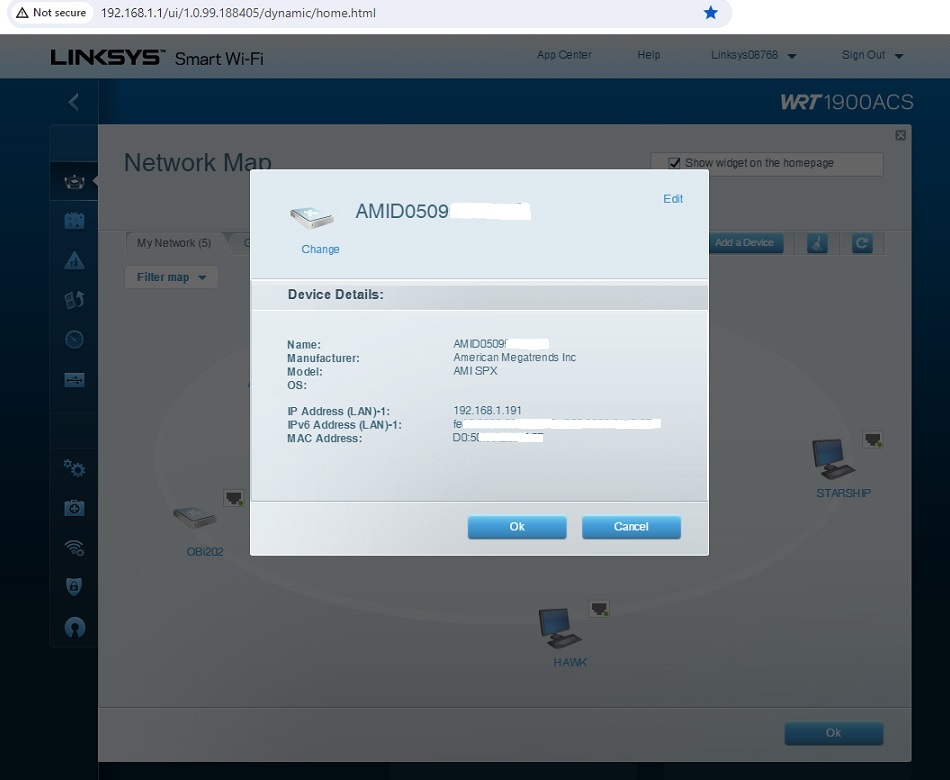Screen dimensions: 950x780
Task: Click wired connection icon beside OBi202
Action: click(x=234, y=498)
